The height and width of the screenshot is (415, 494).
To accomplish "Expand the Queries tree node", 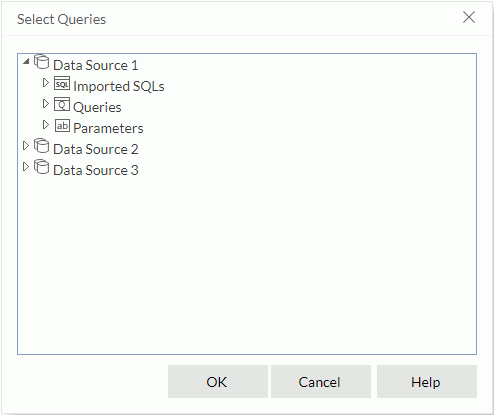I will pyautogui.click(x=46, y=104).
